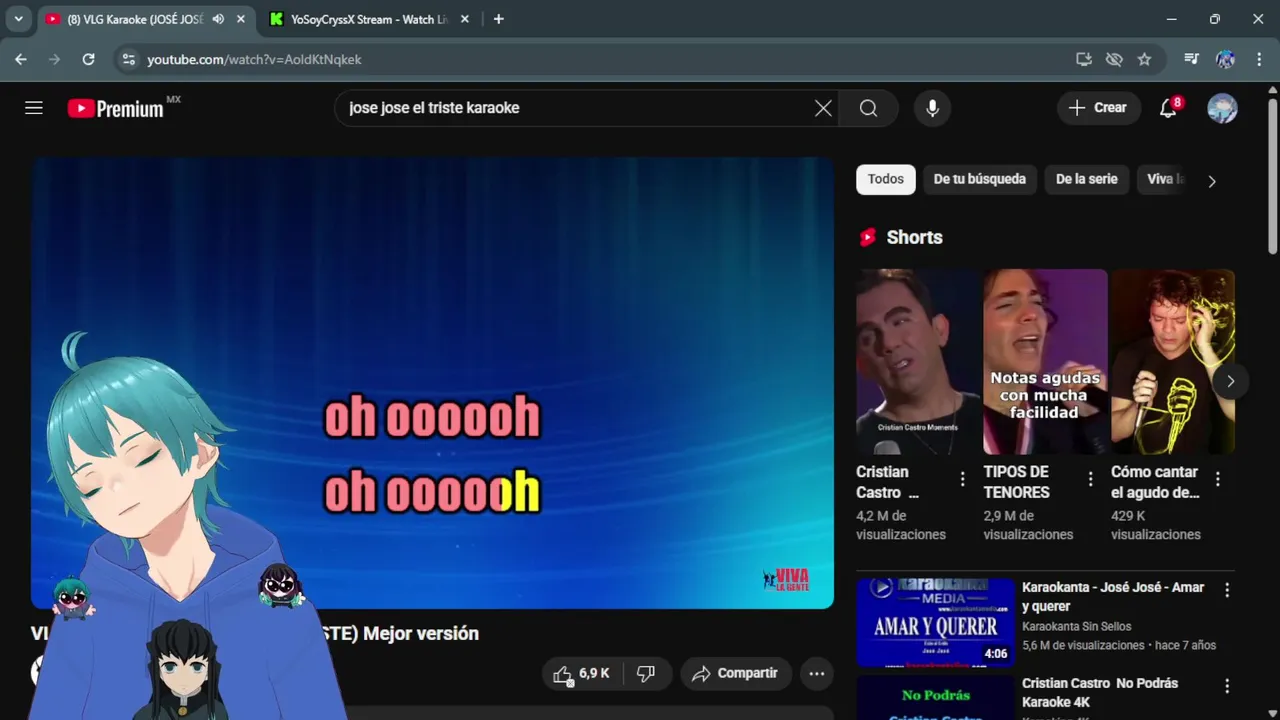Select the De tu búsqueda chip
Image resolution: width=1280 pixels, height=720 pixels.
click(x=979, y=179)
